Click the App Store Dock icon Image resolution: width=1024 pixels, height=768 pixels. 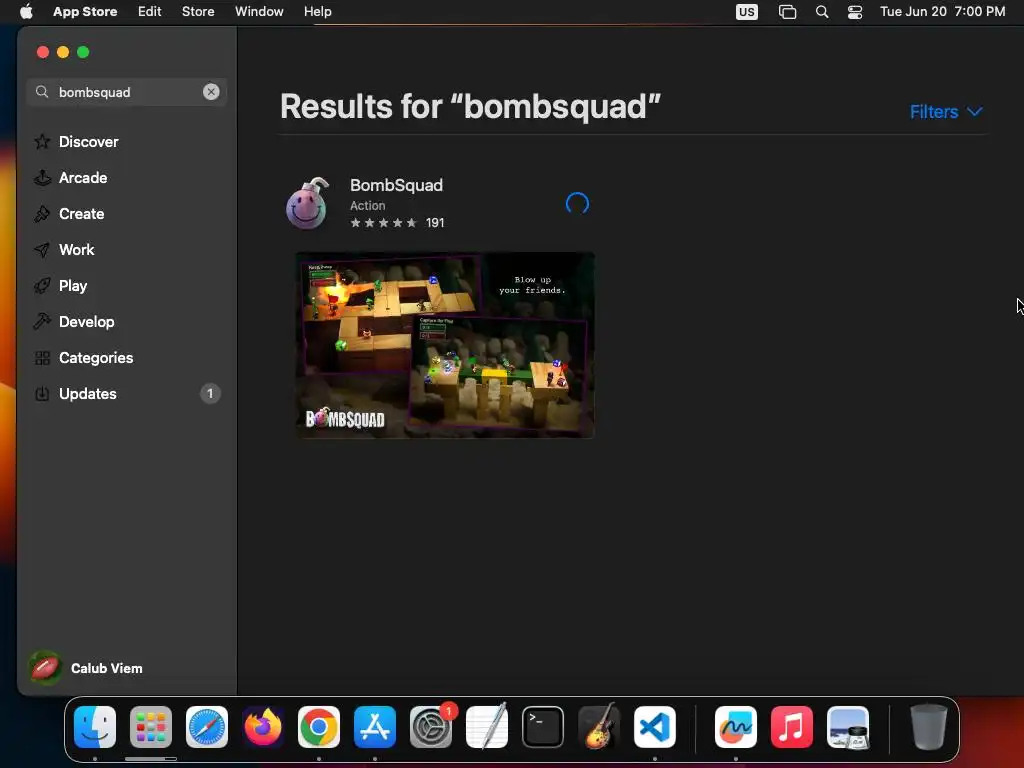[375, 727]
